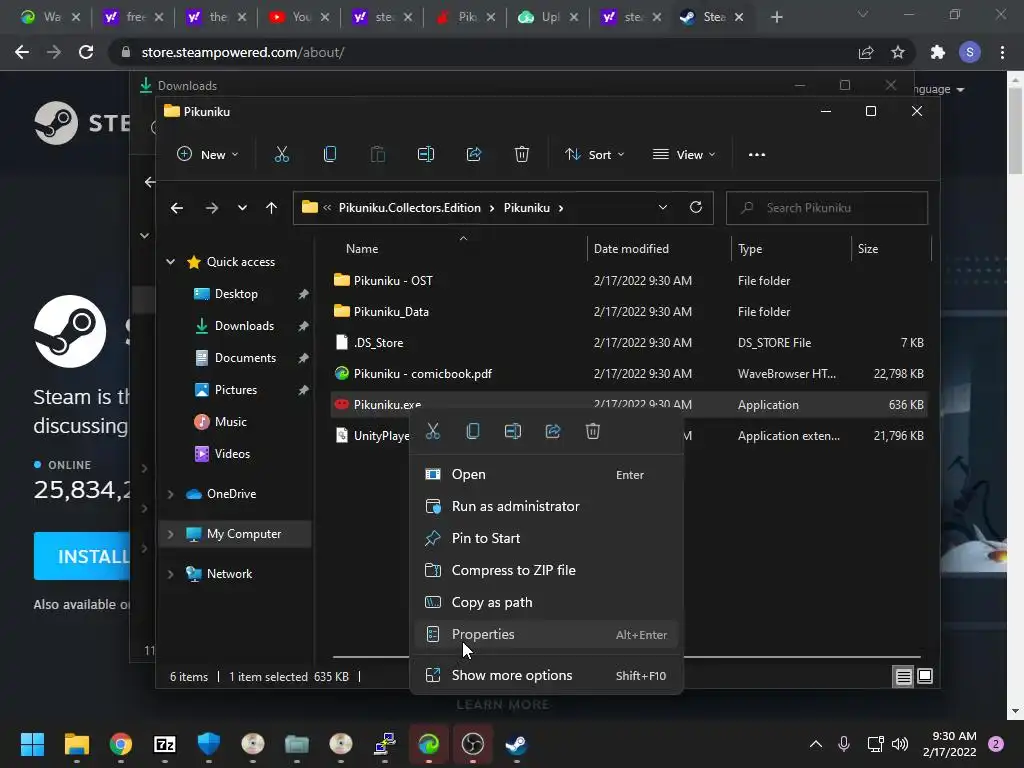This screenshot has width=1024, height=768.
Task: Click the Steam page vertical scrollbar
Action: tap(1015, 131)
